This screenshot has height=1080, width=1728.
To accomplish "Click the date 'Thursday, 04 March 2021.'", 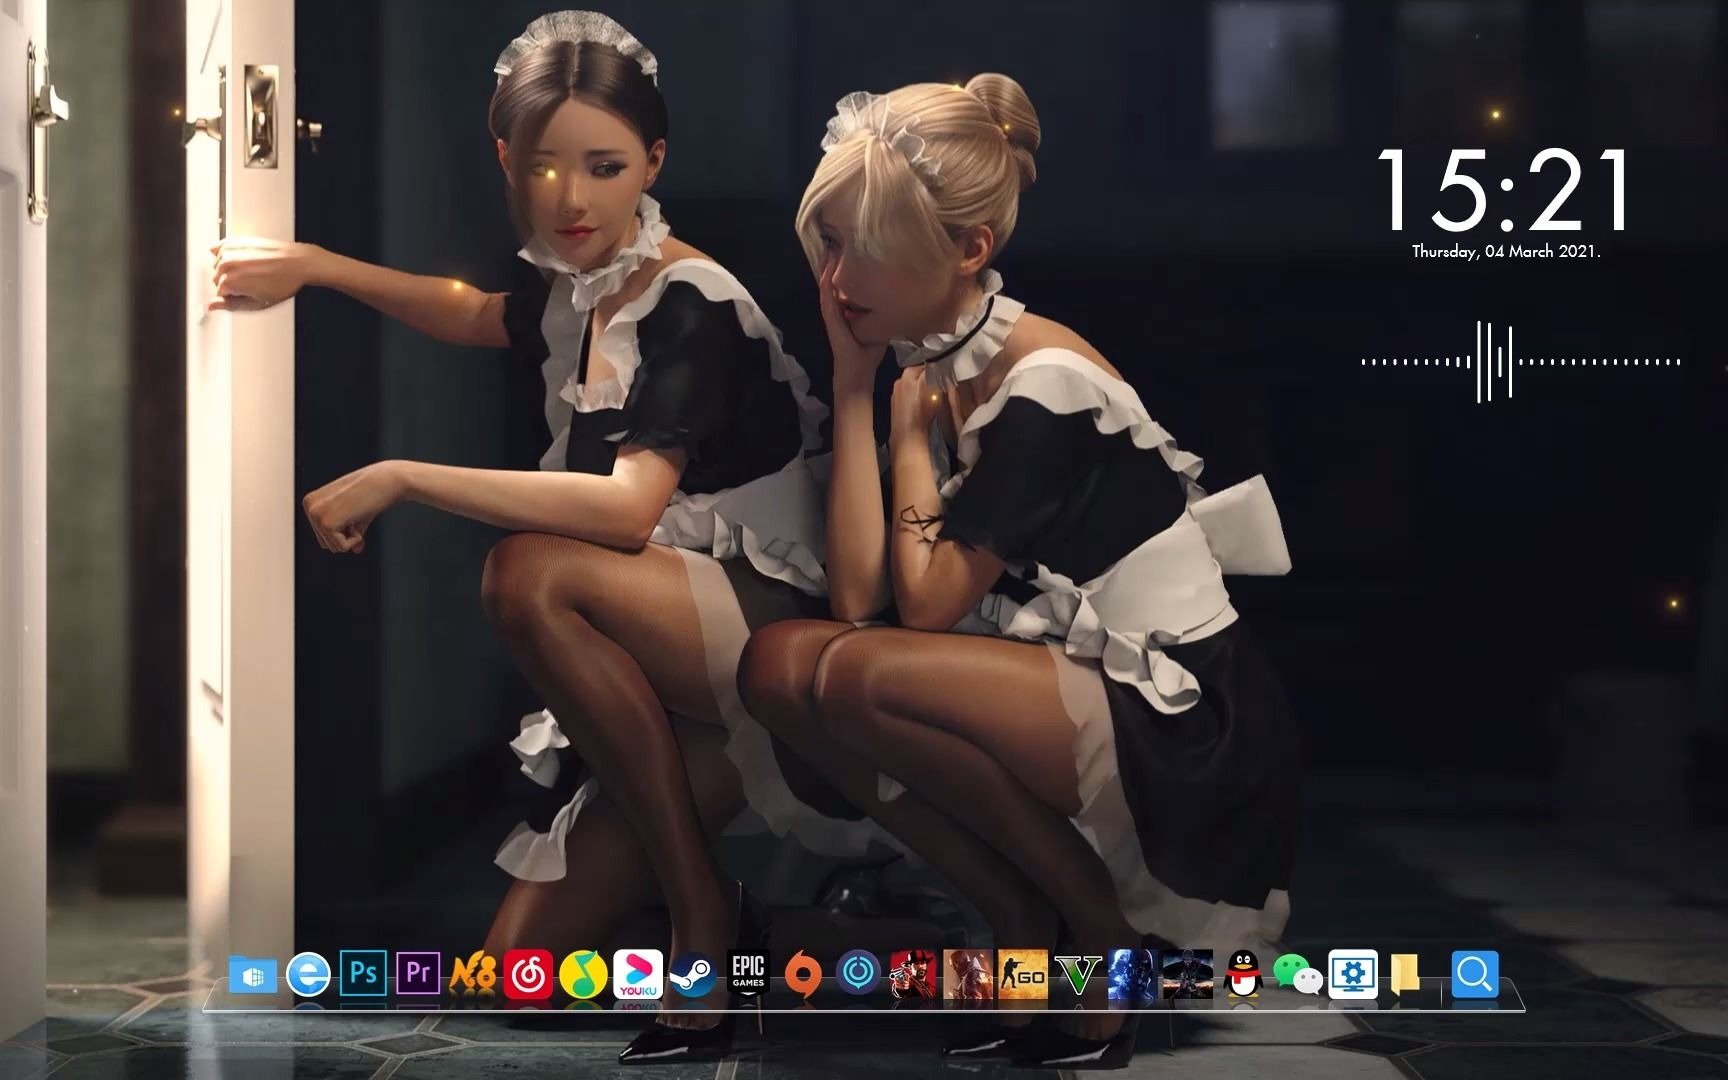I will (1506, 252).
